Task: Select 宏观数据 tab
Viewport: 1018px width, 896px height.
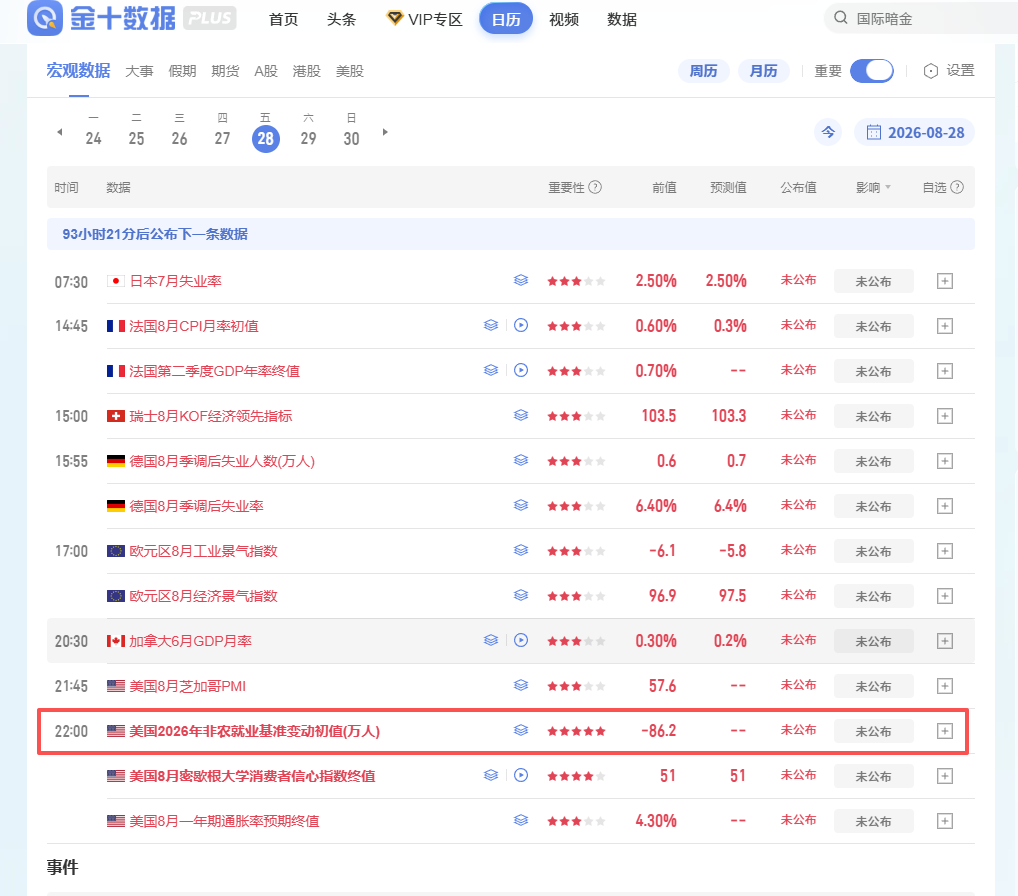Action: point(79,70)
